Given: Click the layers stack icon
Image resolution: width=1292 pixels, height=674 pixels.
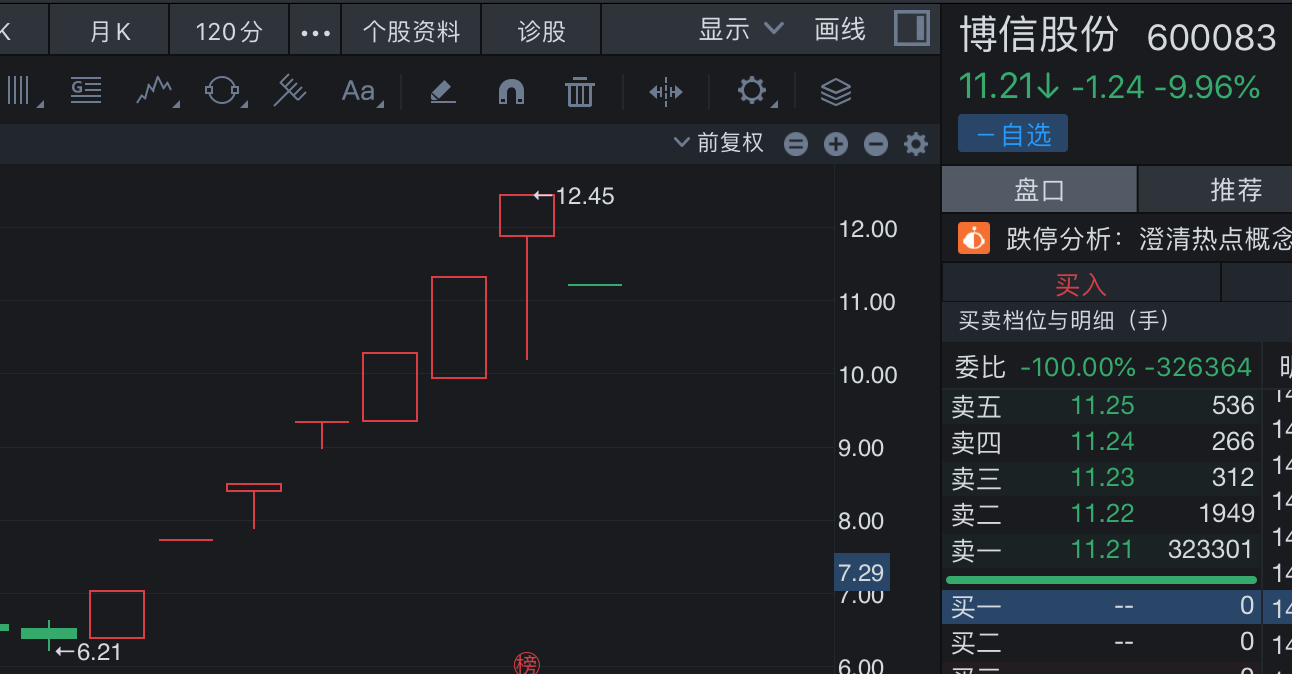Looking at the screenshot, I should click(835, 92).
